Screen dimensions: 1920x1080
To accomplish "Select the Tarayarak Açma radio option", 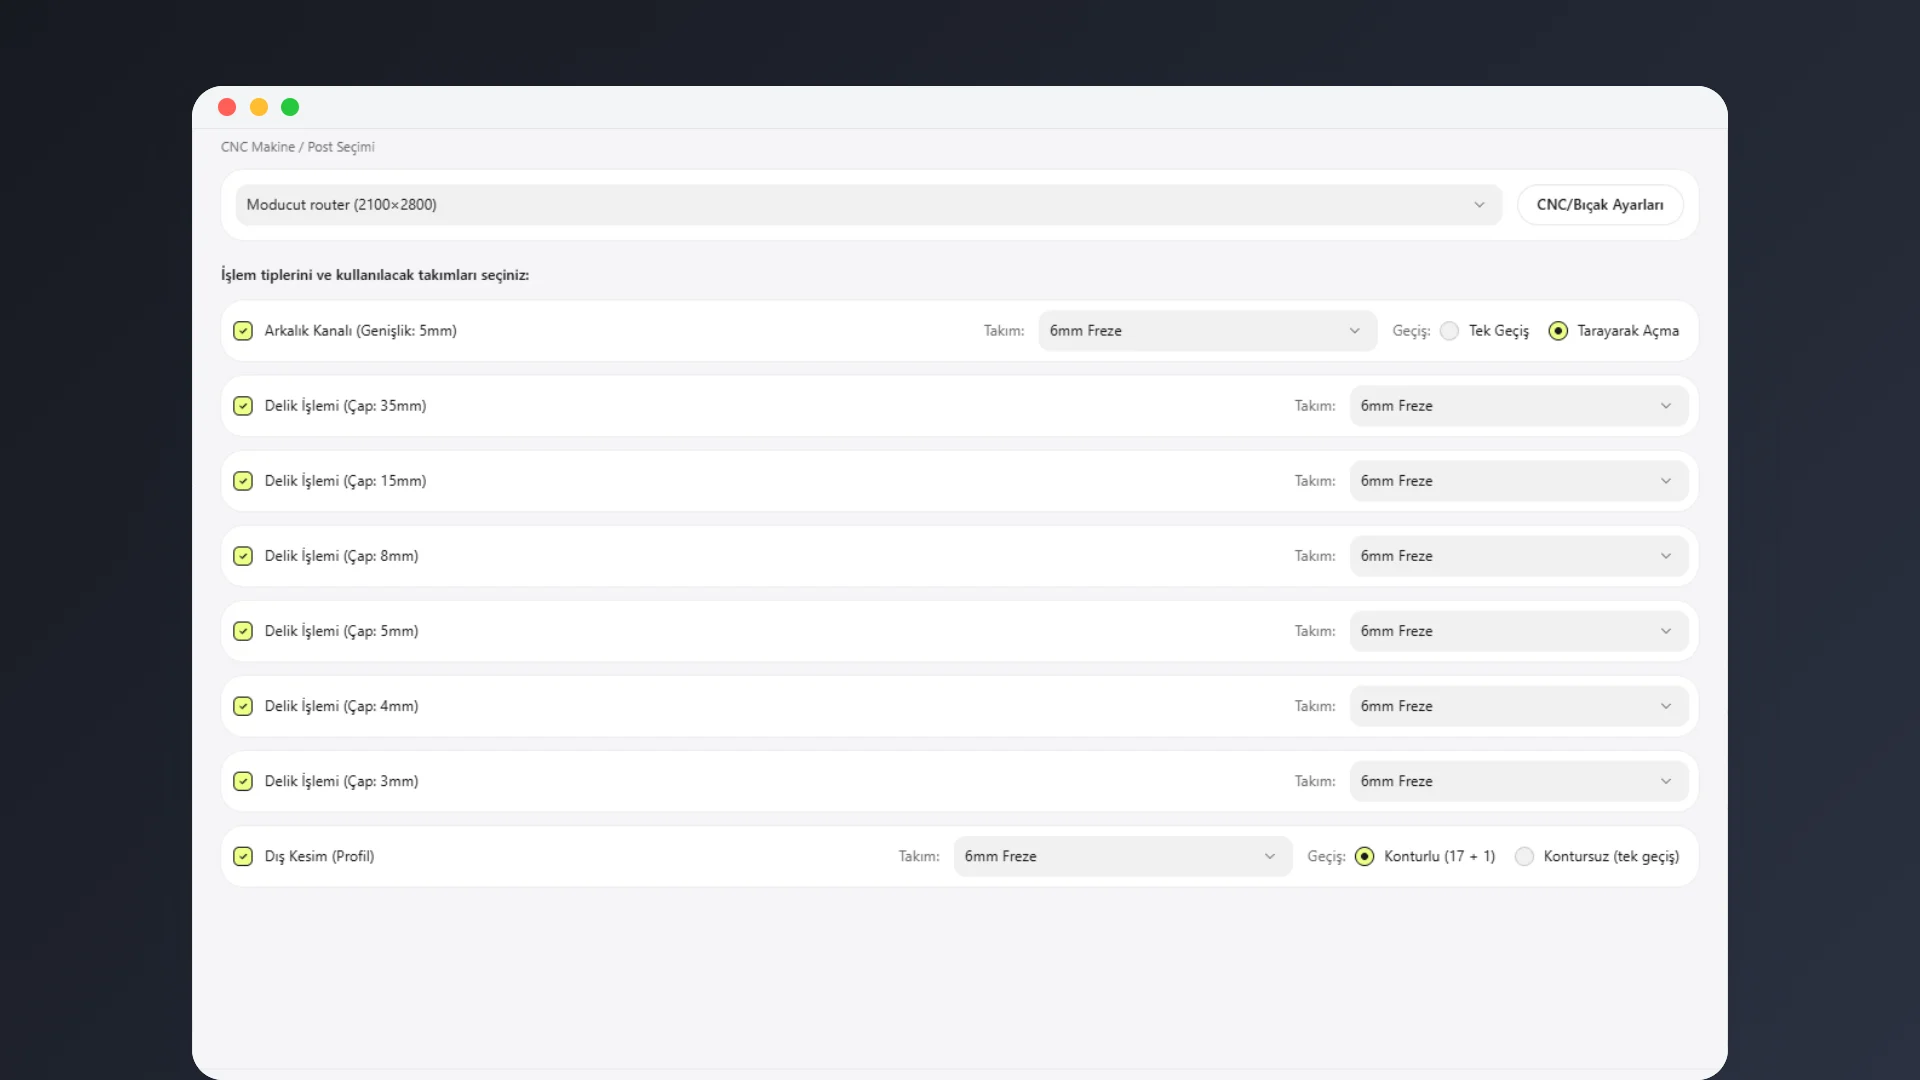I will coord(1558,331).
